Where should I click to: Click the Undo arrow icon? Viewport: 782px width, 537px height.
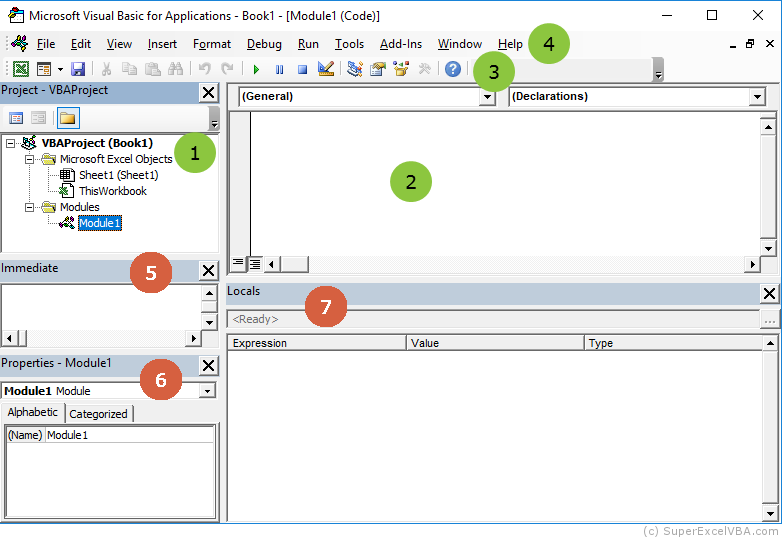(x=204, y=69)
